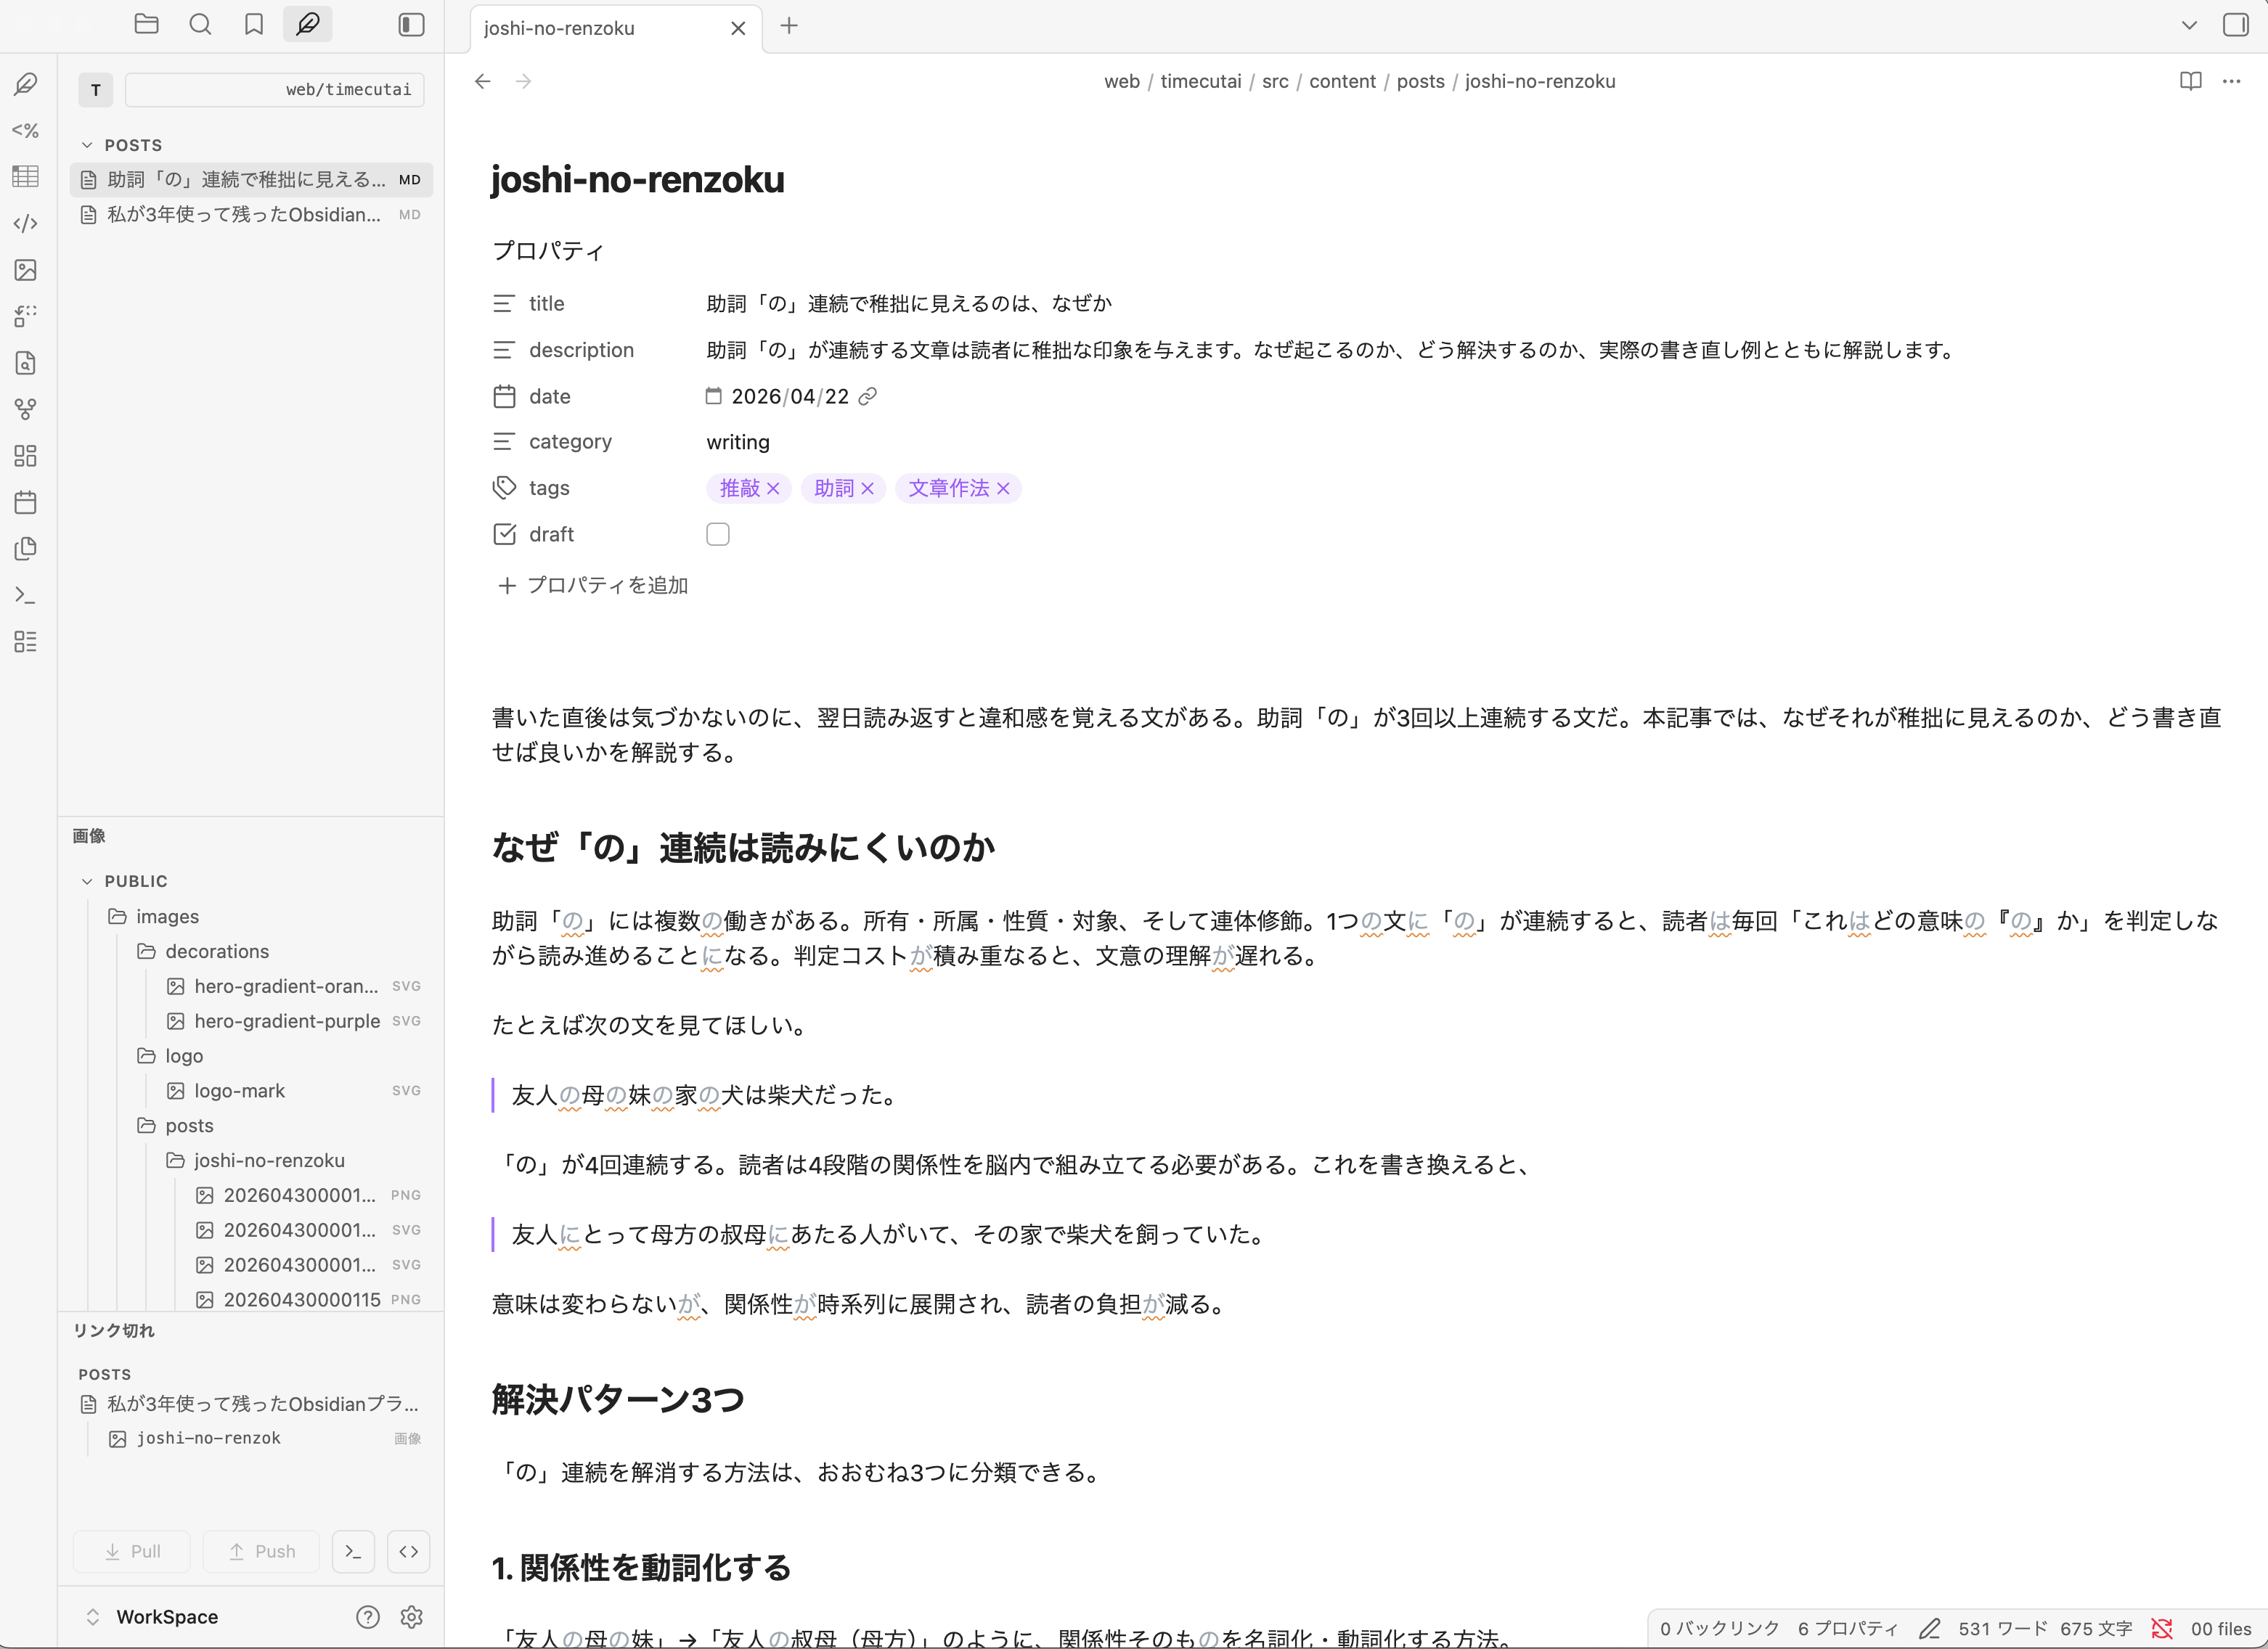Open the file explorer folder icon
This screenshot has height=1649, width=2268.
point(146,25)
